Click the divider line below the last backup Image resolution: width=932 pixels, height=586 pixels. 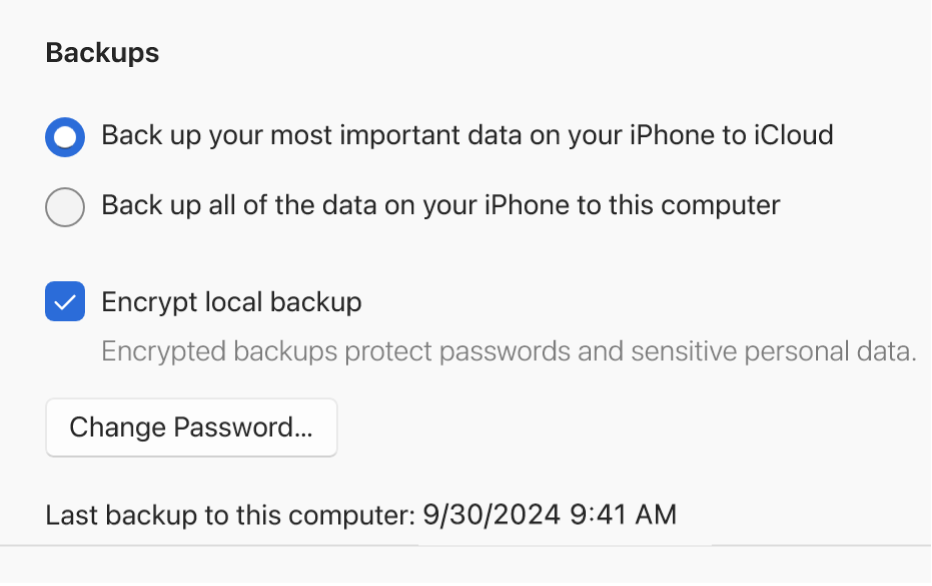465,546
